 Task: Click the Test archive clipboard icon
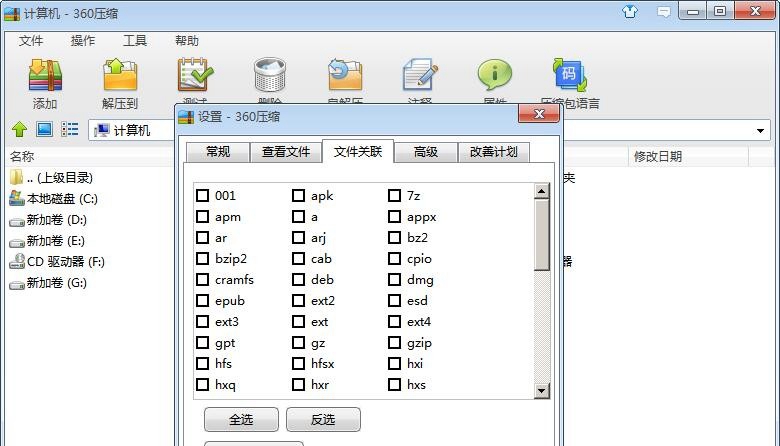195,75
